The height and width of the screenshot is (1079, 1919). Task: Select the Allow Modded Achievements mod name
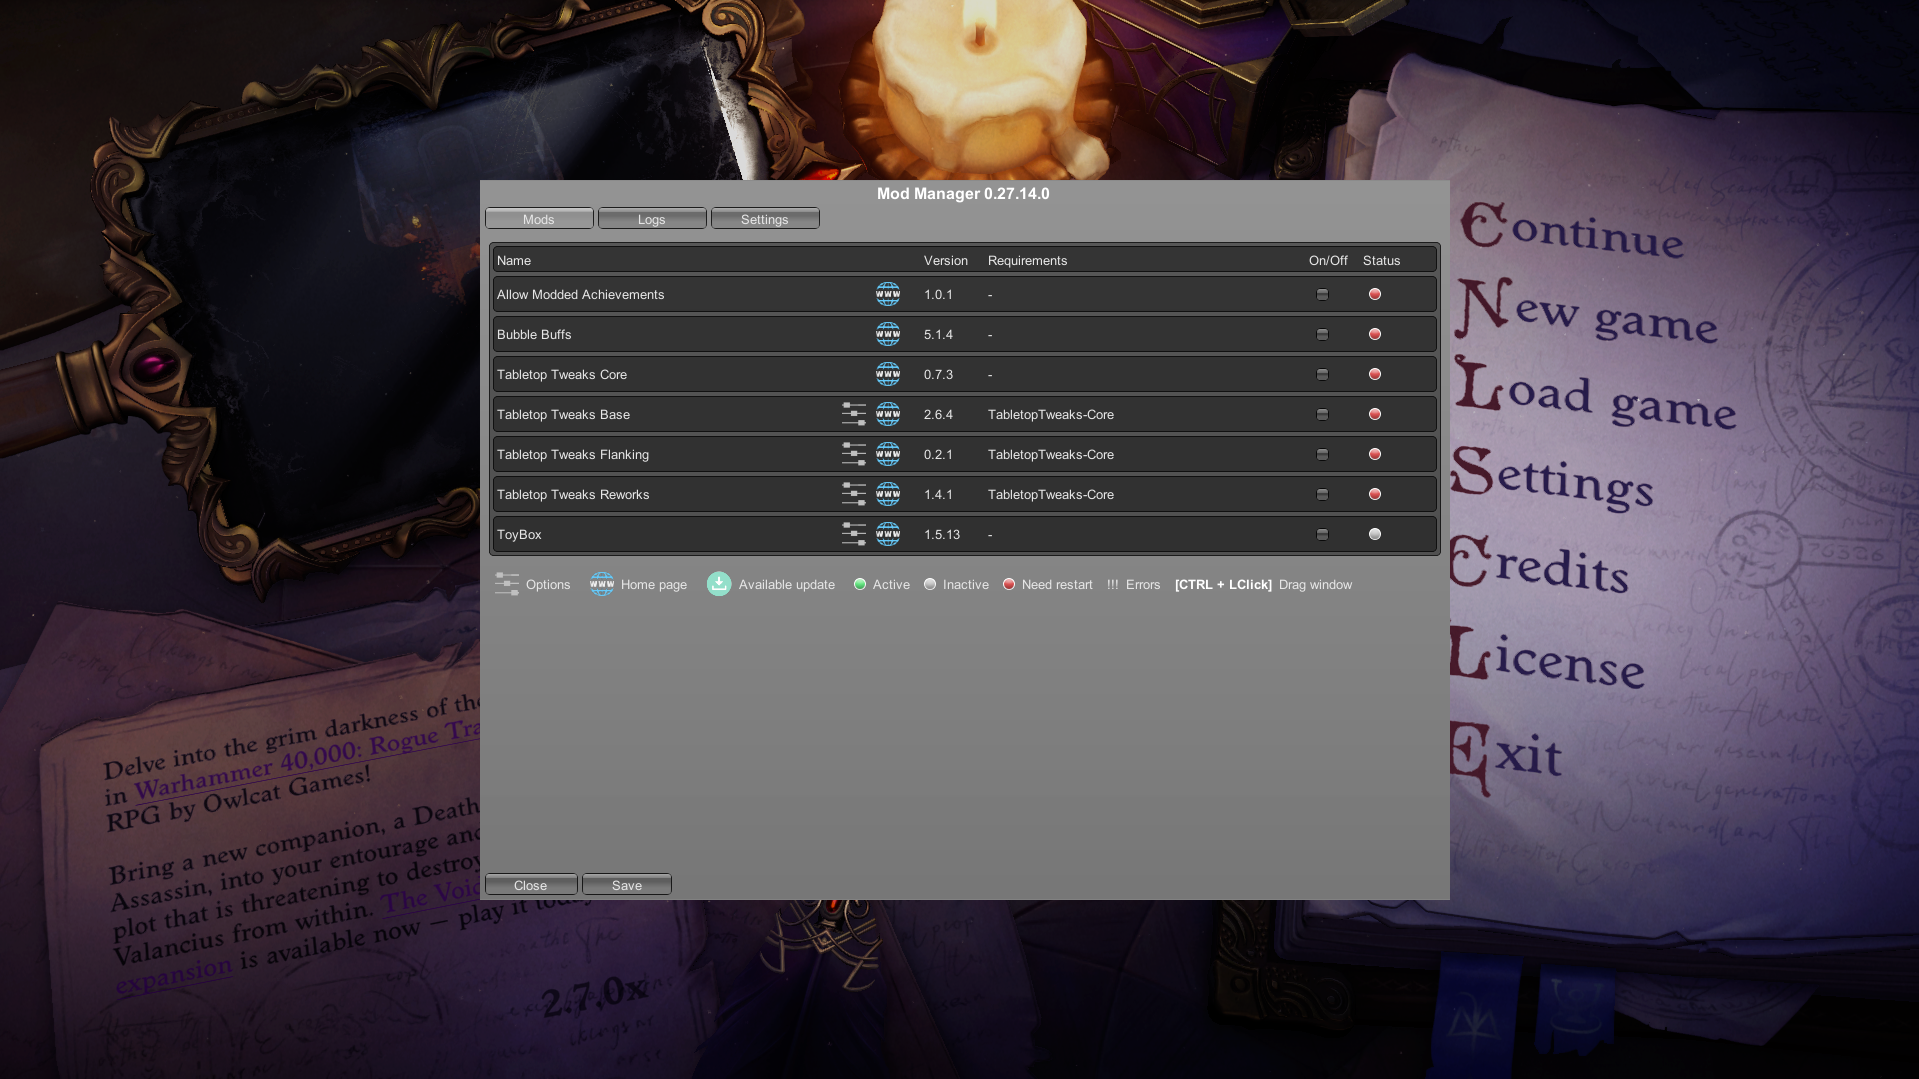(580, 294)
